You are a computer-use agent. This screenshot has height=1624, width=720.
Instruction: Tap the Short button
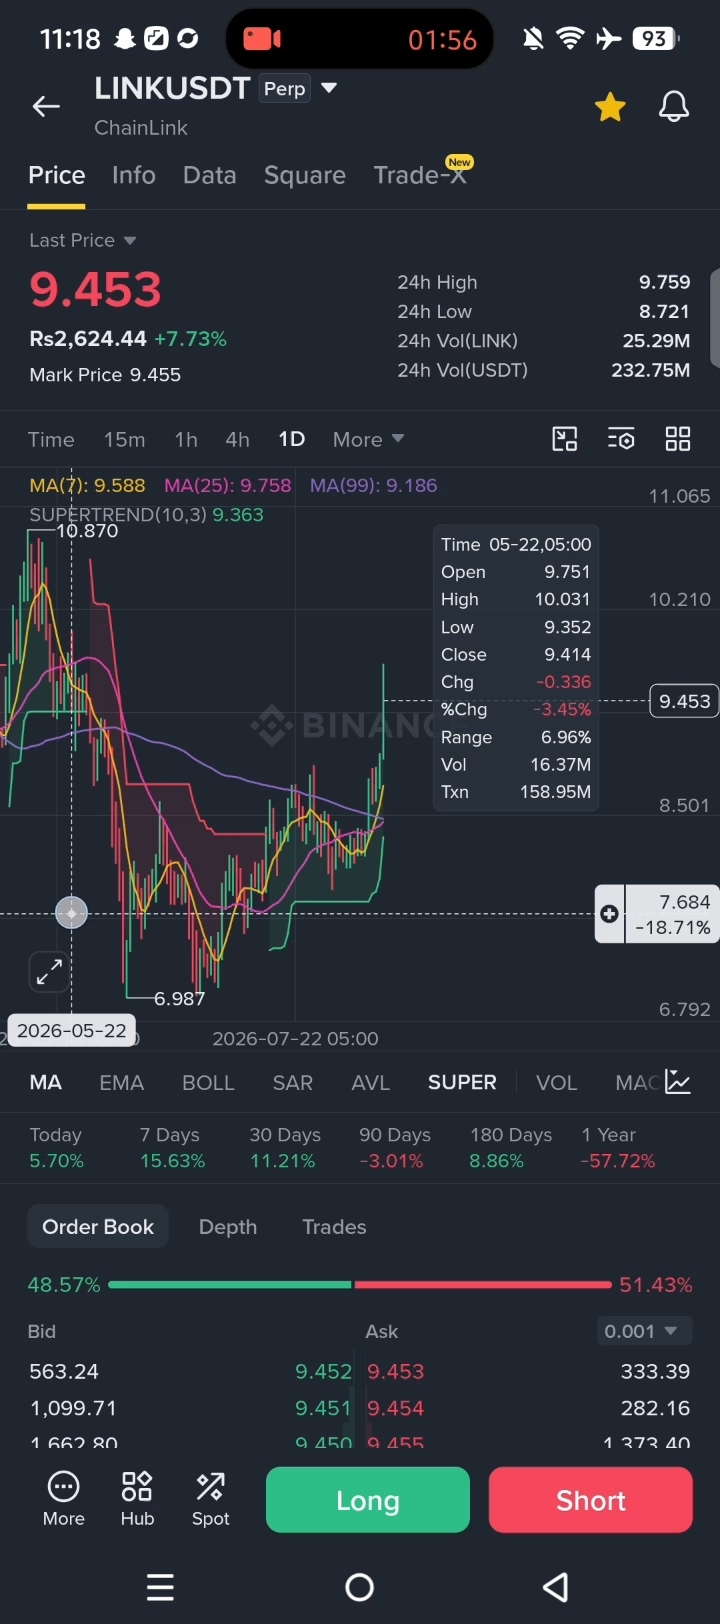[591, 1500]
